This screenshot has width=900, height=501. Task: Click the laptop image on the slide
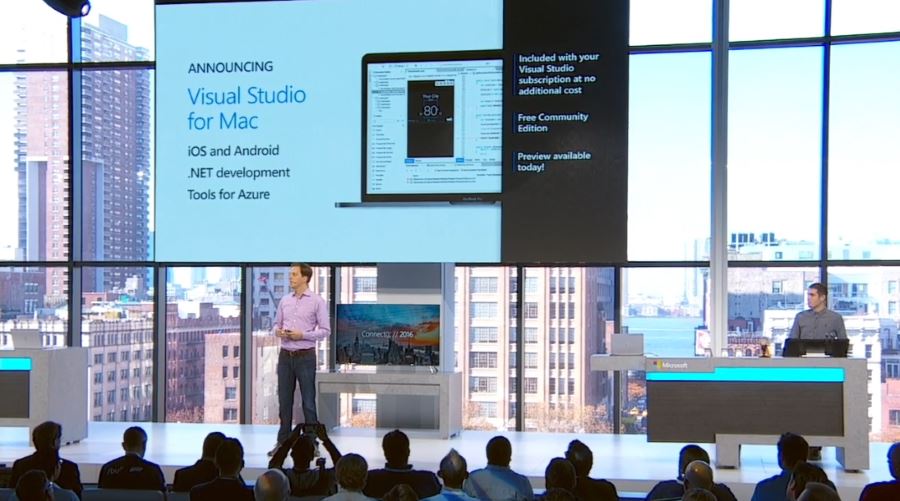420,129
